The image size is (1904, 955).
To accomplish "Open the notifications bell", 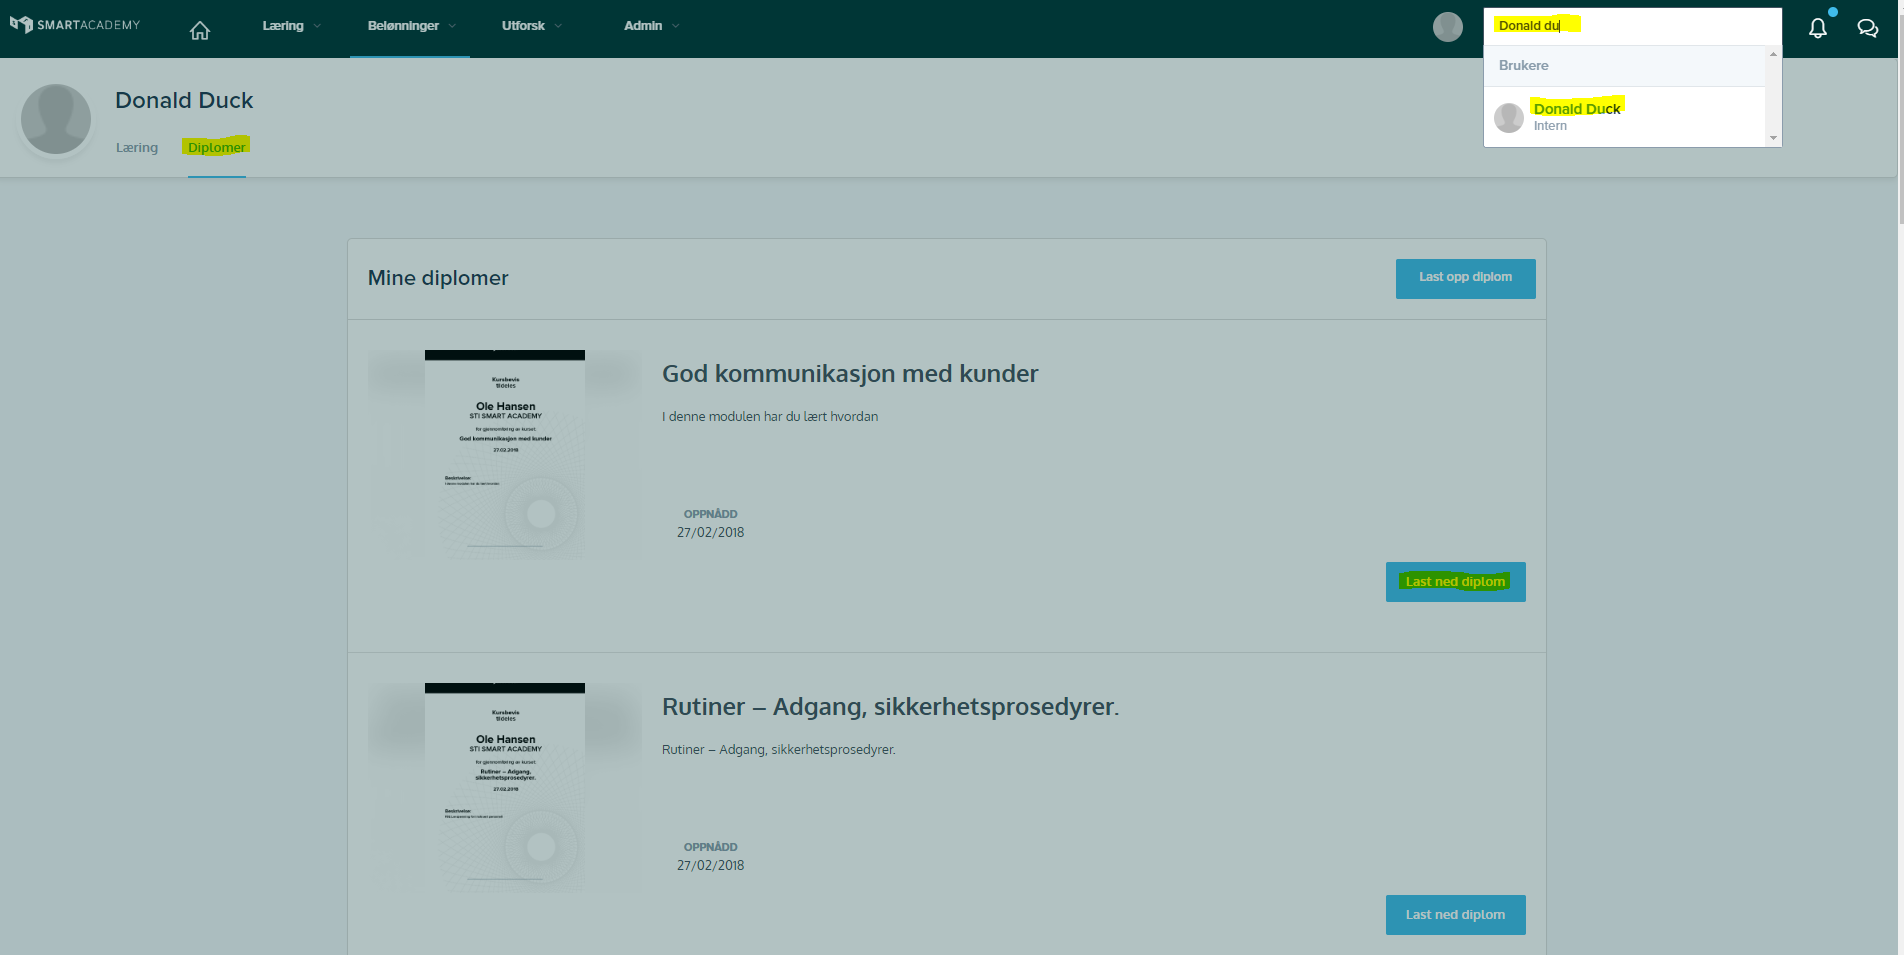I will click(1818, 28).
